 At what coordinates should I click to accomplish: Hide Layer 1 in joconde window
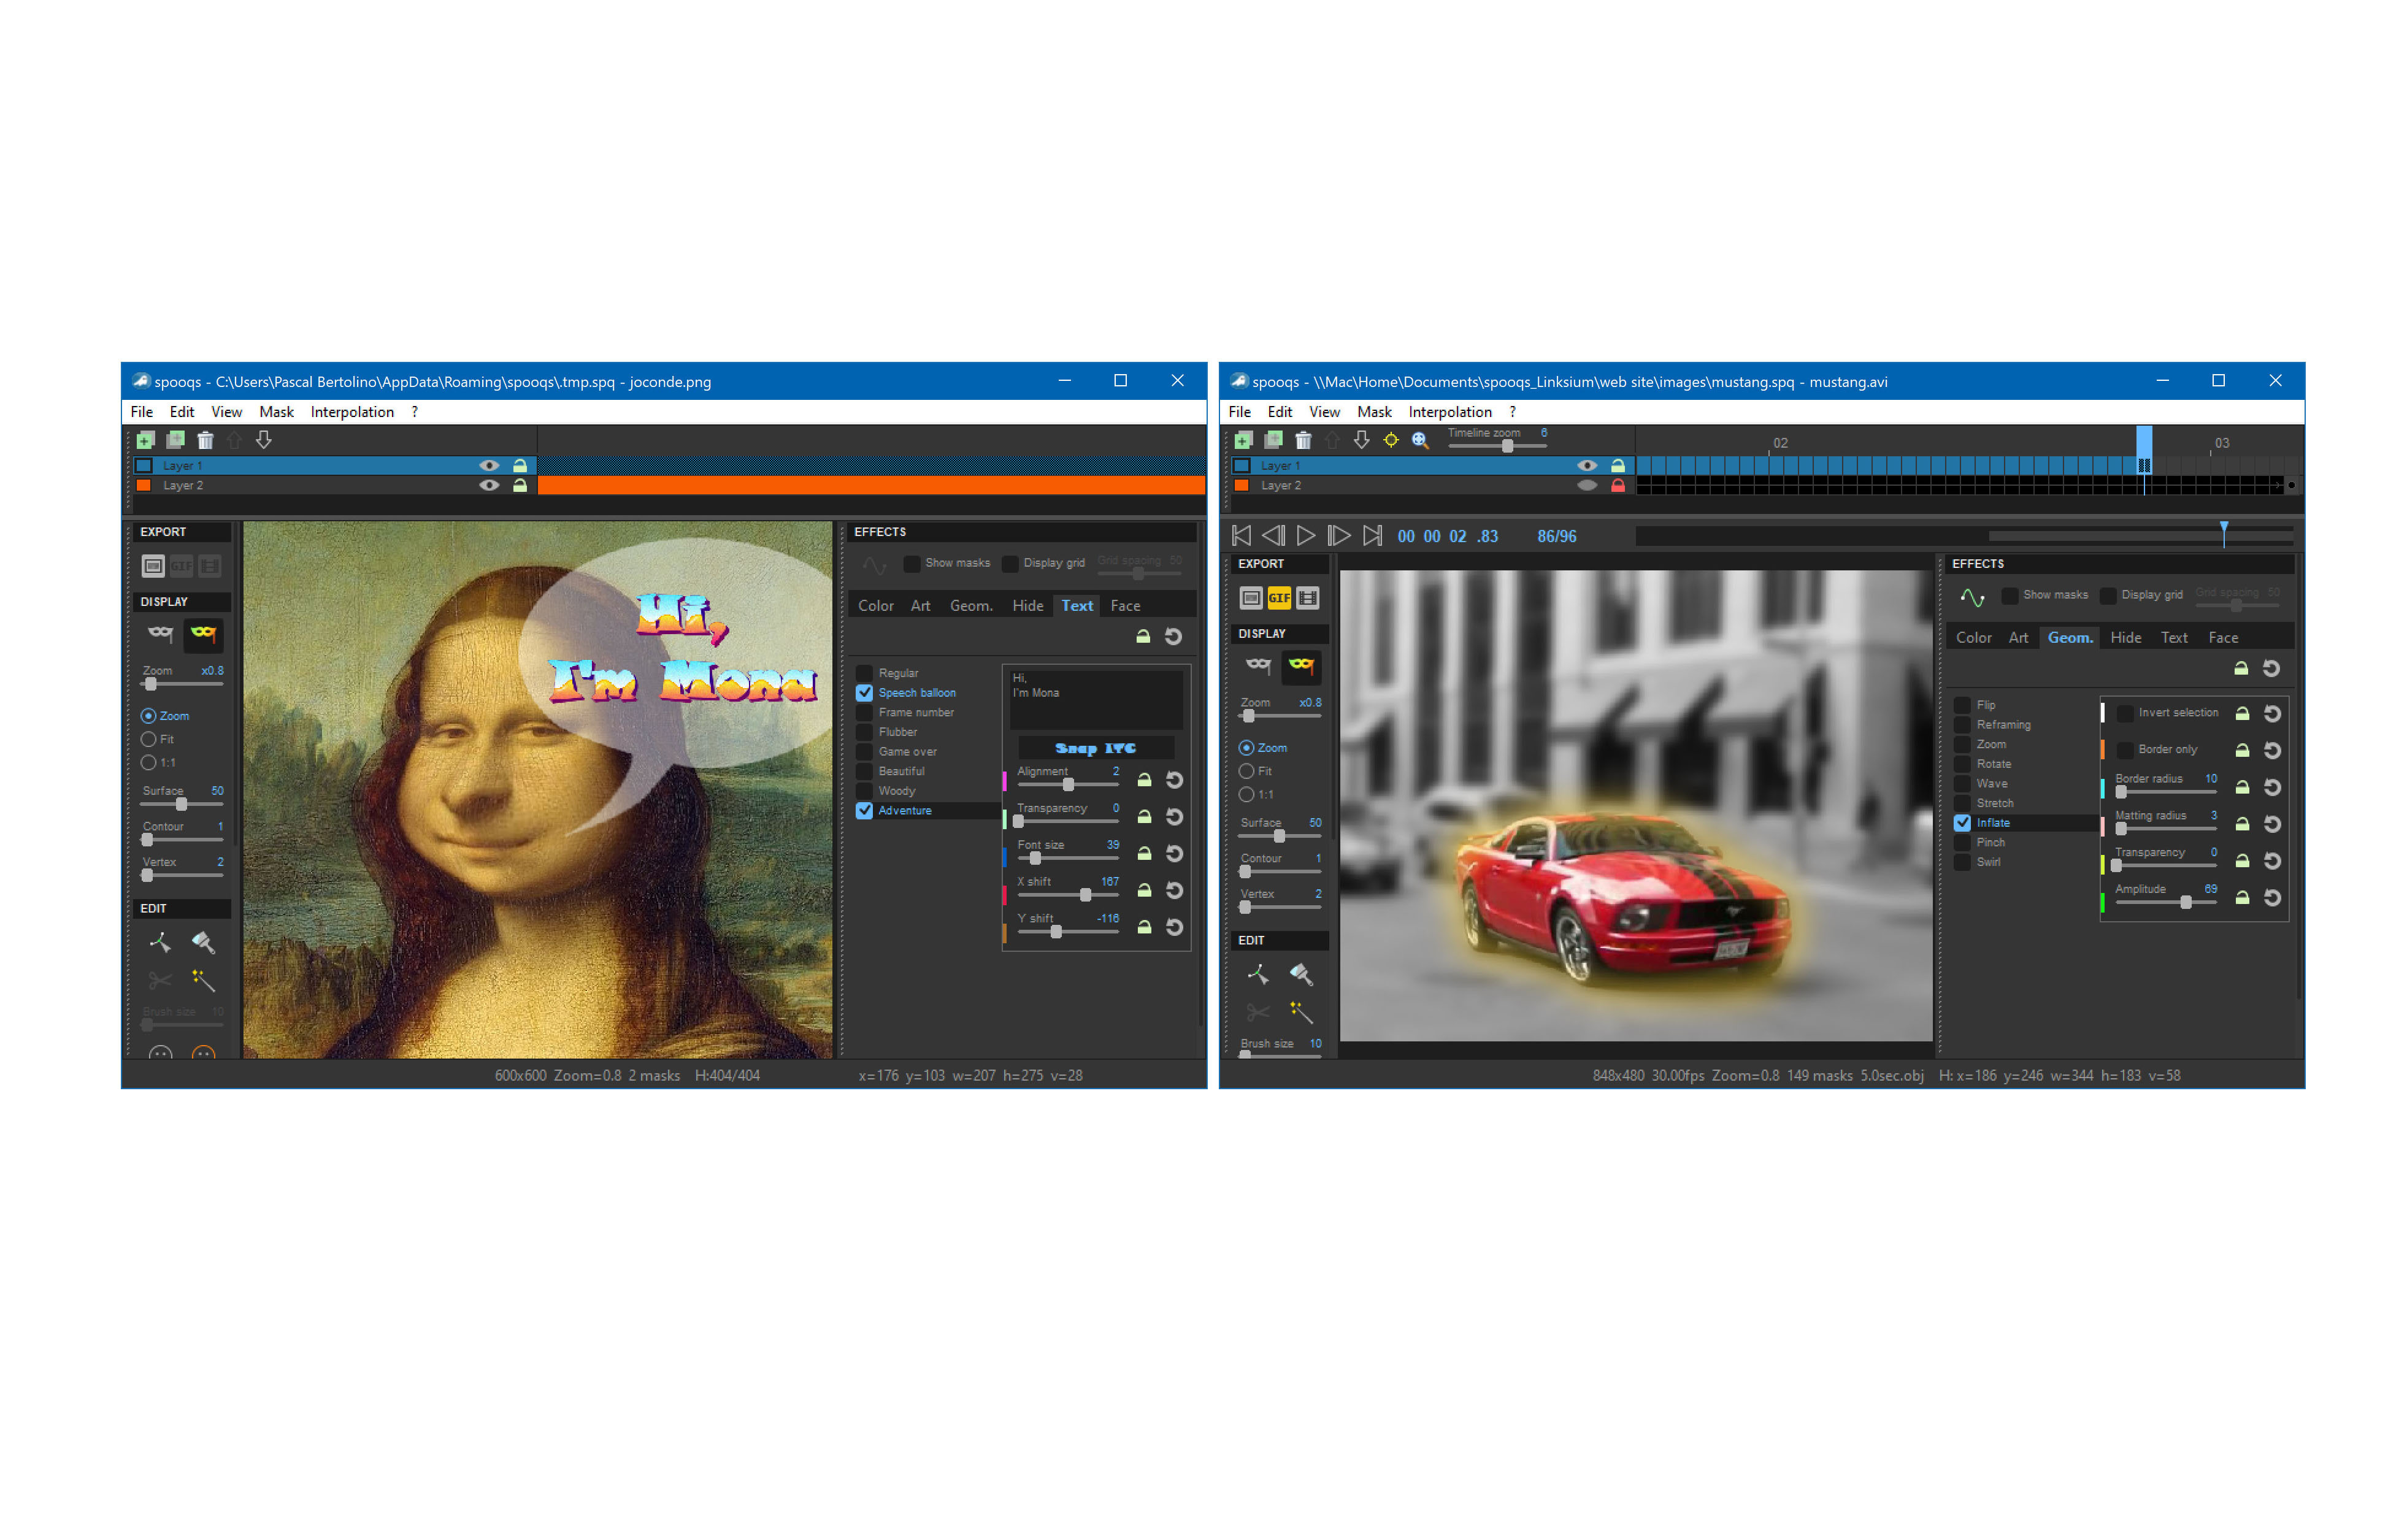(x=489, y=465)
